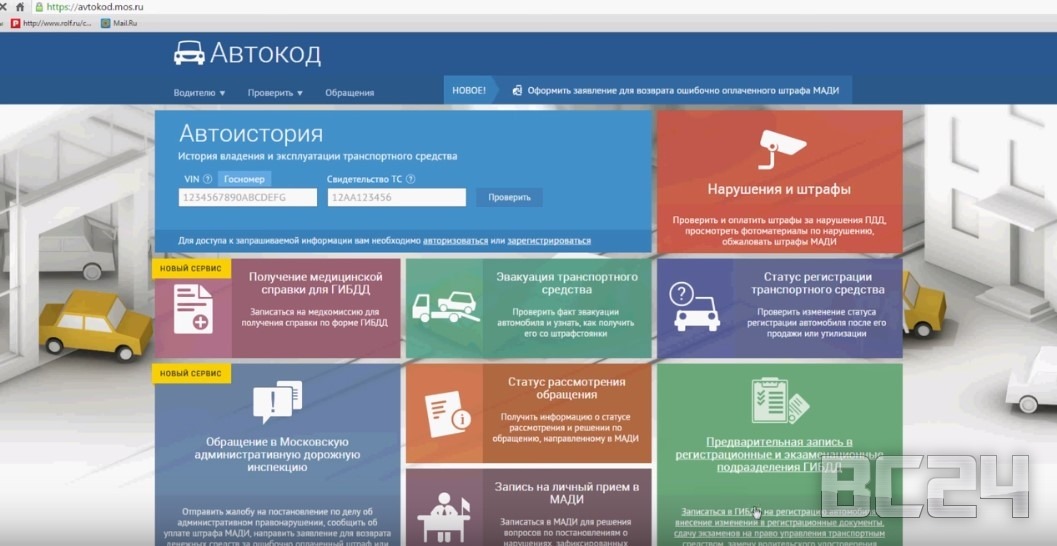The image size is (1057, 546).
Task: Expand the Проверить dropdown menu
Action: 275,93
